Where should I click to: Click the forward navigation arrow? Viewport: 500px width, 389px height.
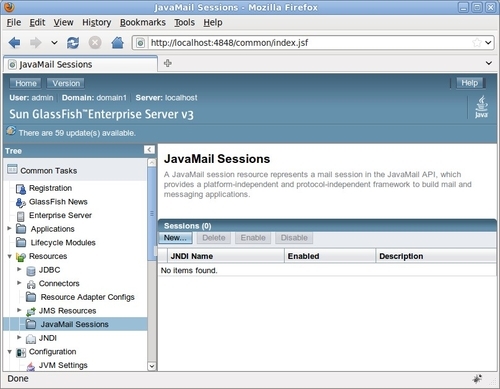[36, 43]
